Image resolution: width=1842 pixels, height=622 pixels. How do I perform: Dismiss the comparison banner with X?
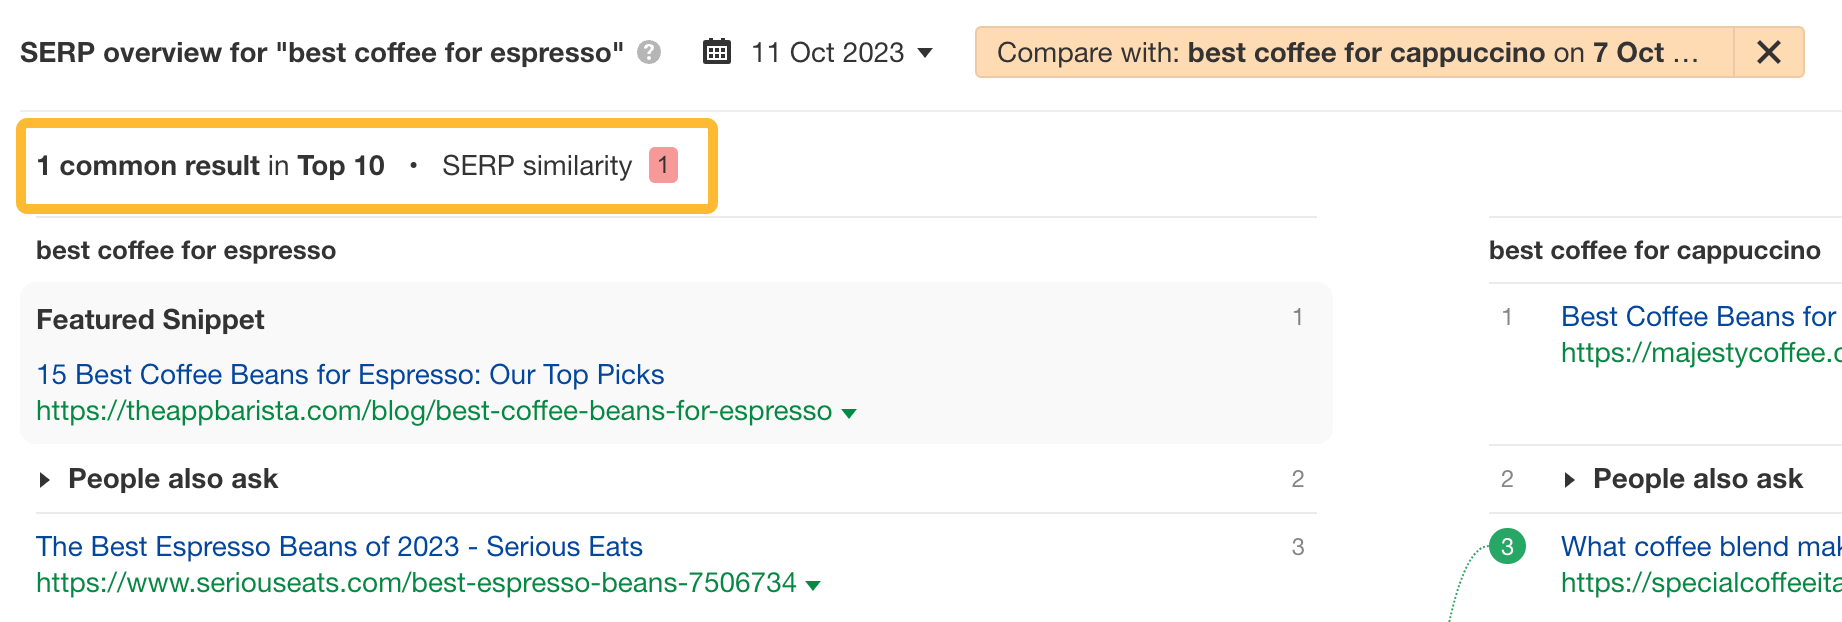pos(1769,52)
